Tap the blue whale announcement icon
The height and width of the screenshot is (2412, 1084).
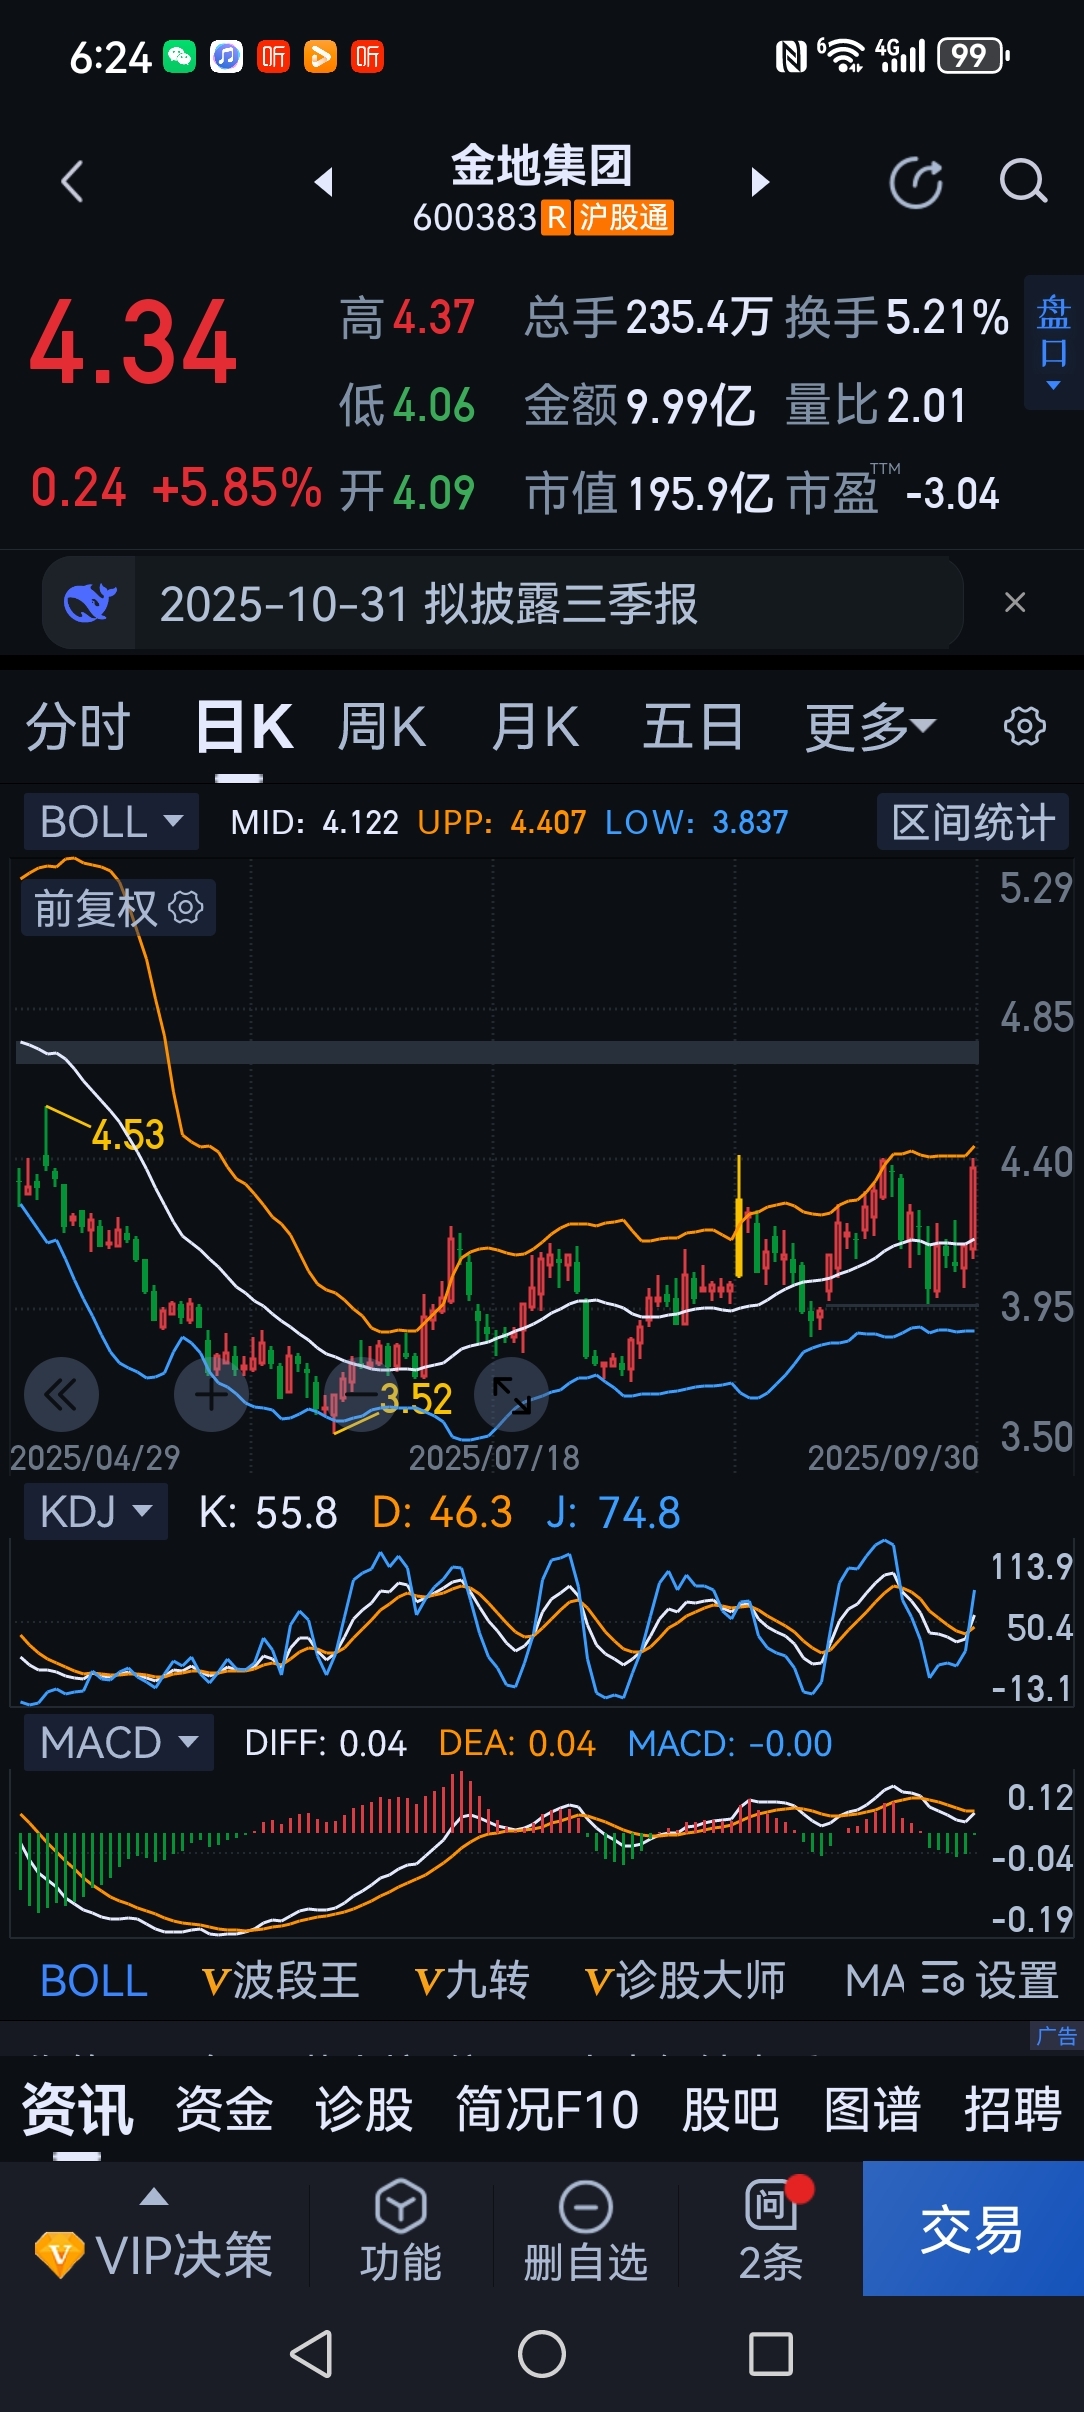pos(90,603)
